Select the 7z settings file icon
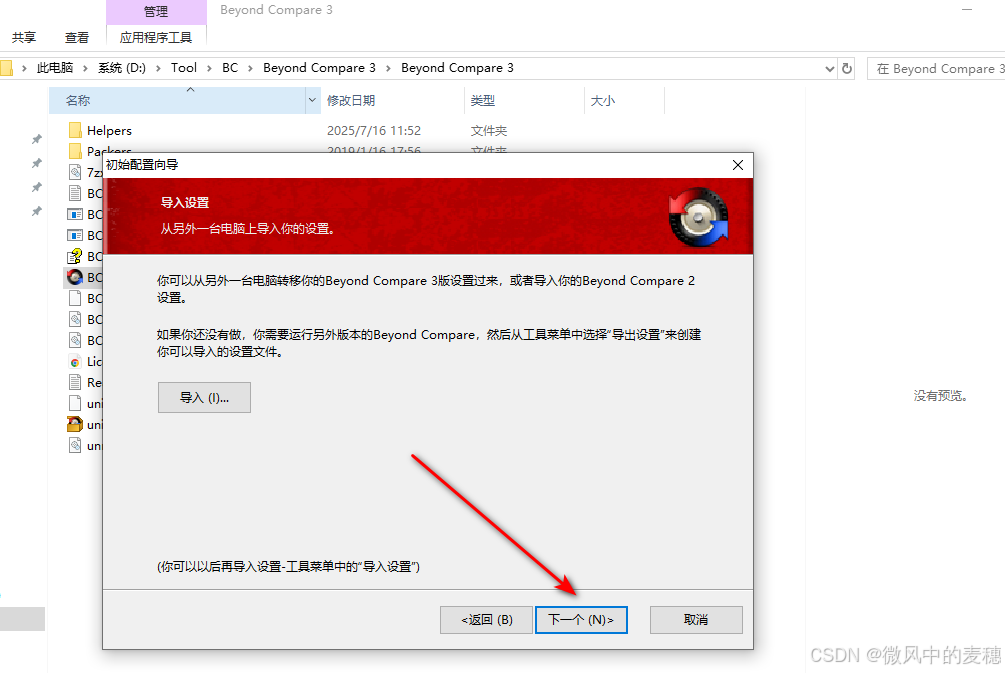This screenshot has width=1005, height=673. coord(75,172)
